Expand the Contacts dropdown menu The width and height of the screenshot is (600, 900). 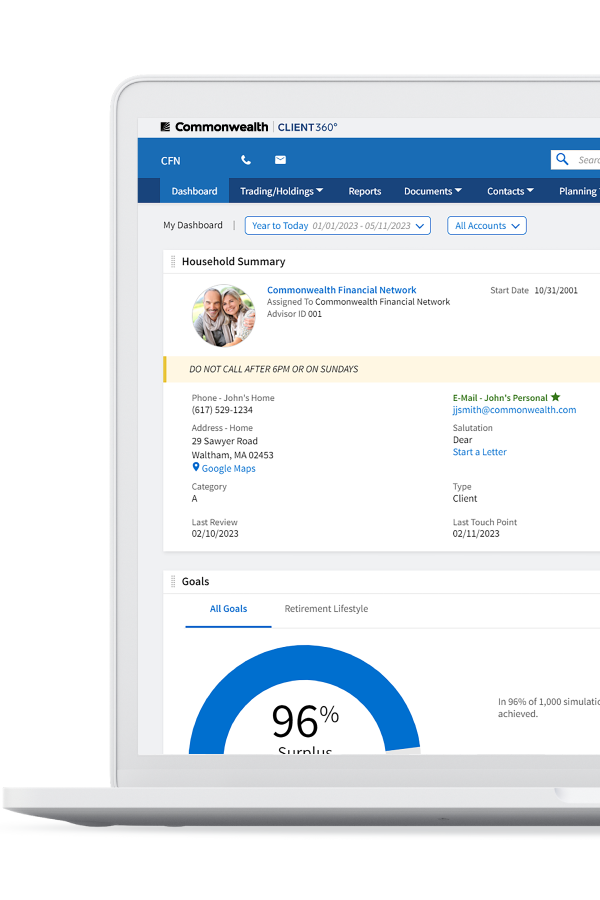point(510,191)
